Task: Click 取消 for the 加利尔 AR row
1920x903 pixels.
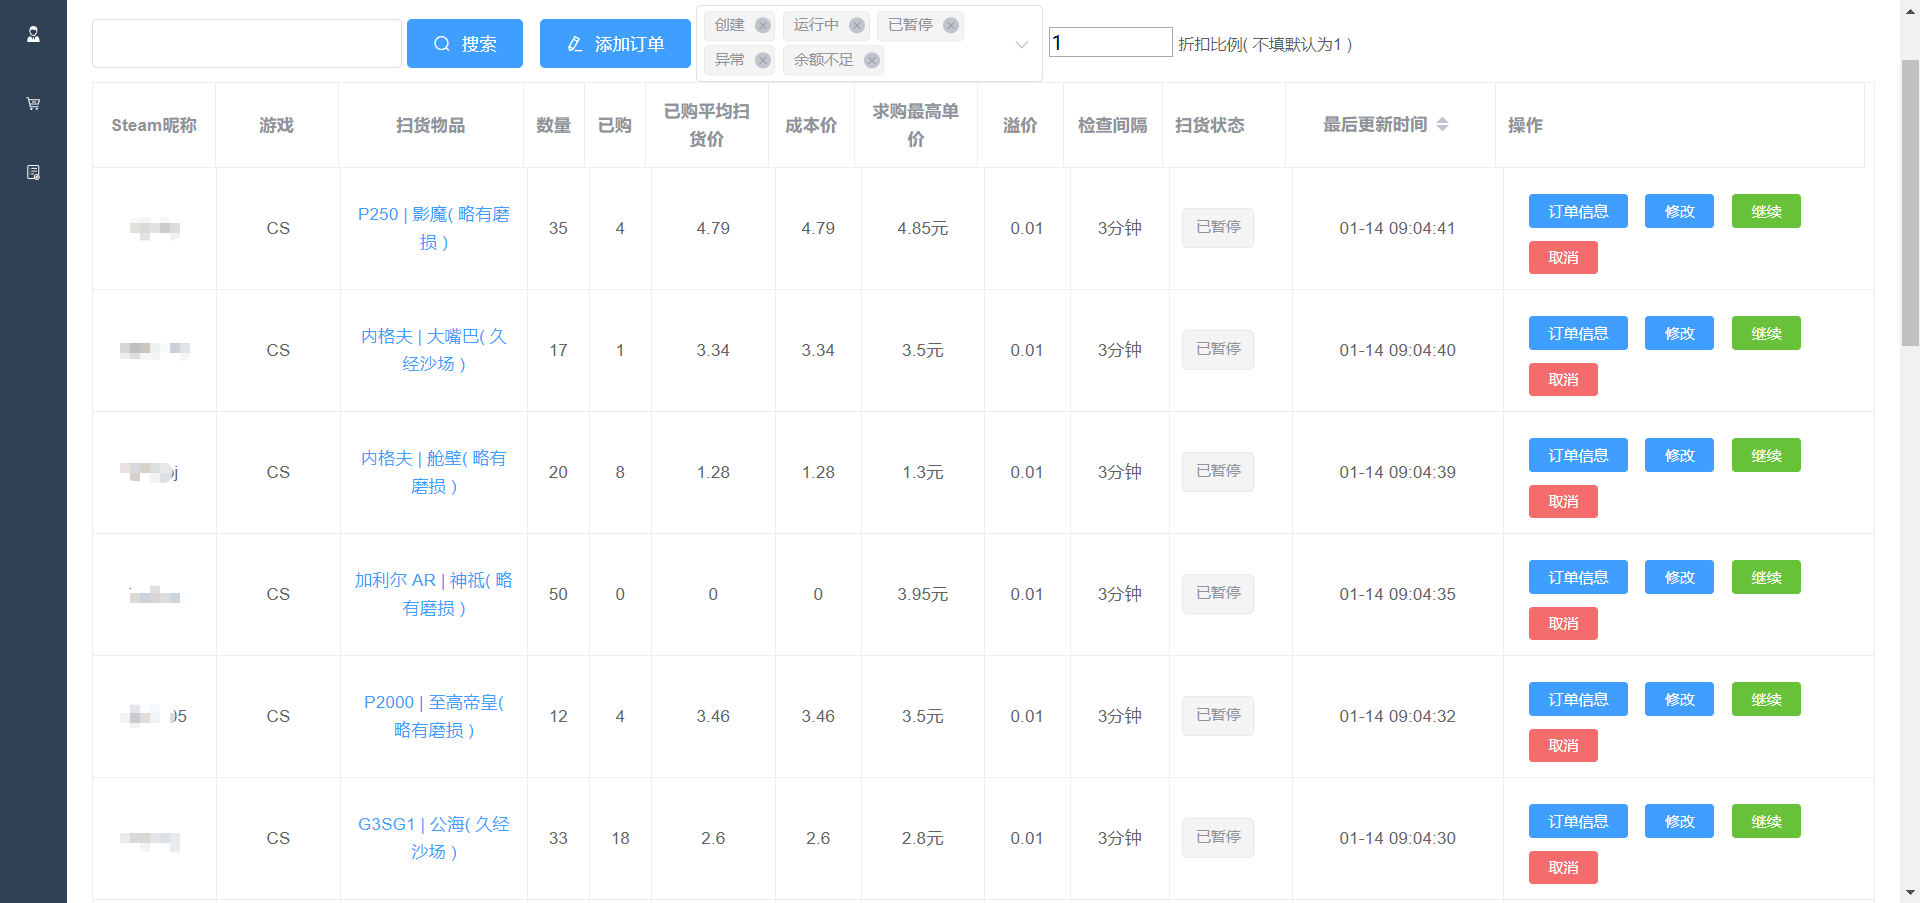Action: [1563, 623]
